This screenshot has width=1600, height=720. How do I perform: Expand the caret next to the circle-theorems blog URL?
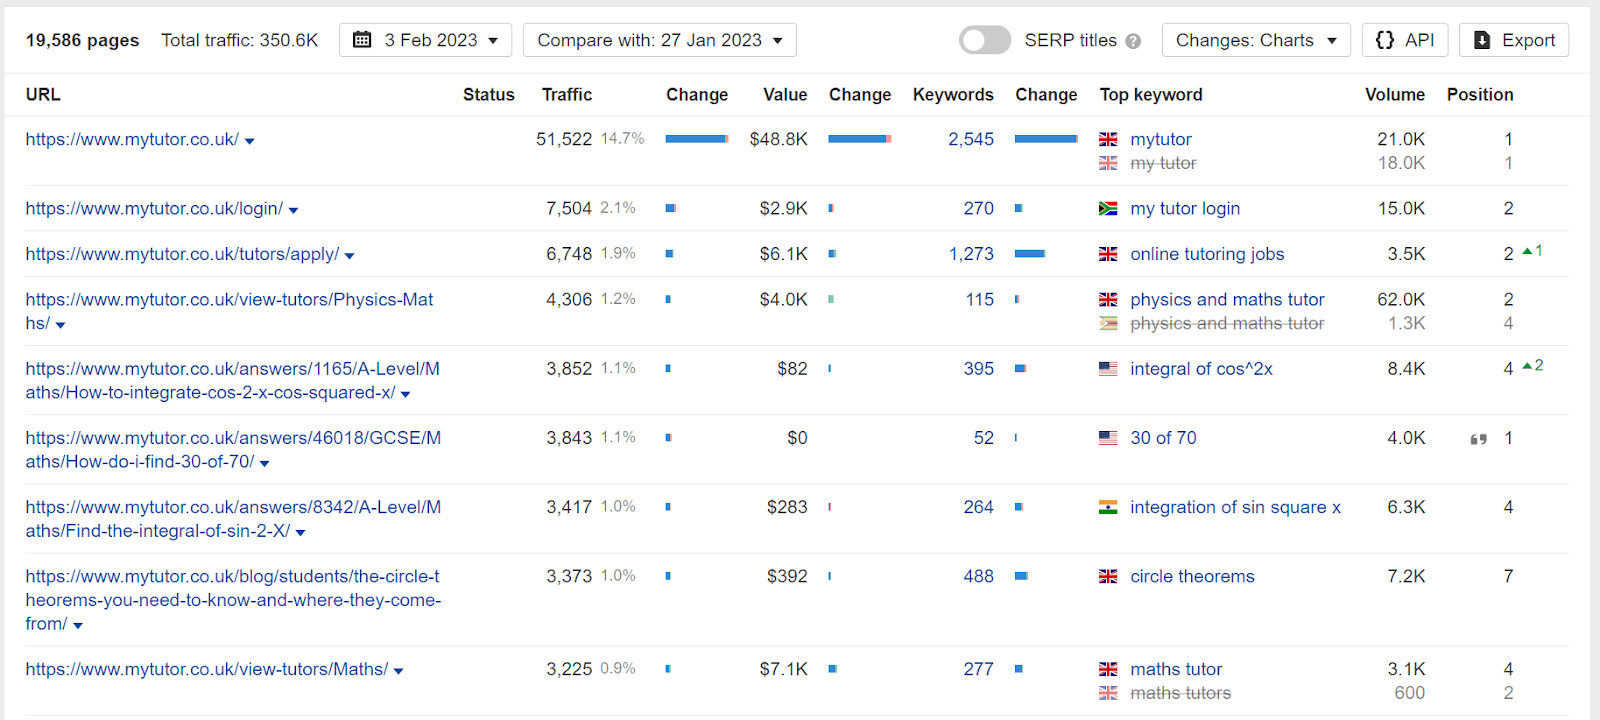tap(78, 625)
